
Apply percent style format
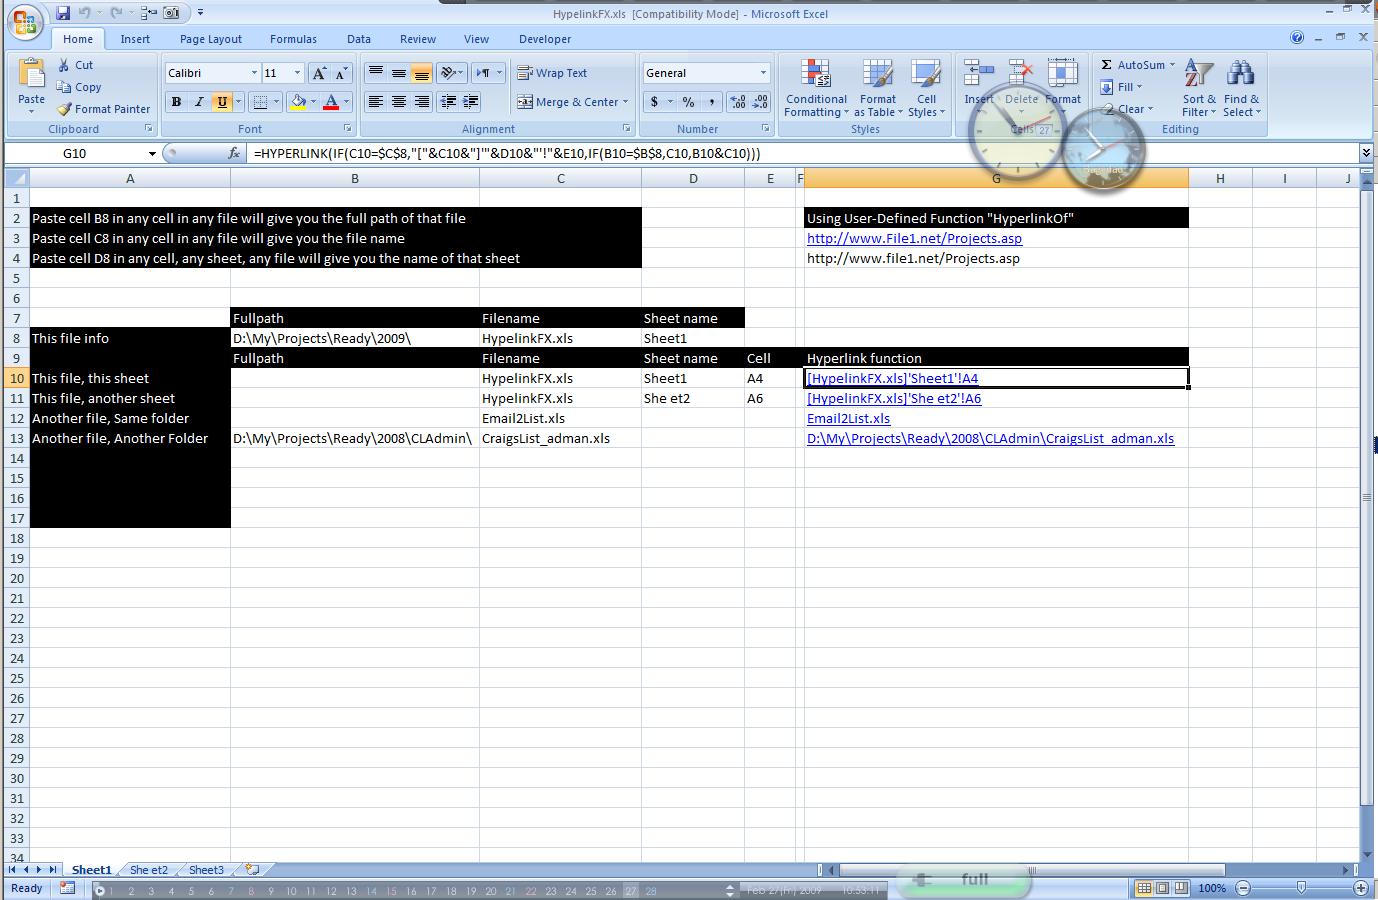tap(688, 102)
